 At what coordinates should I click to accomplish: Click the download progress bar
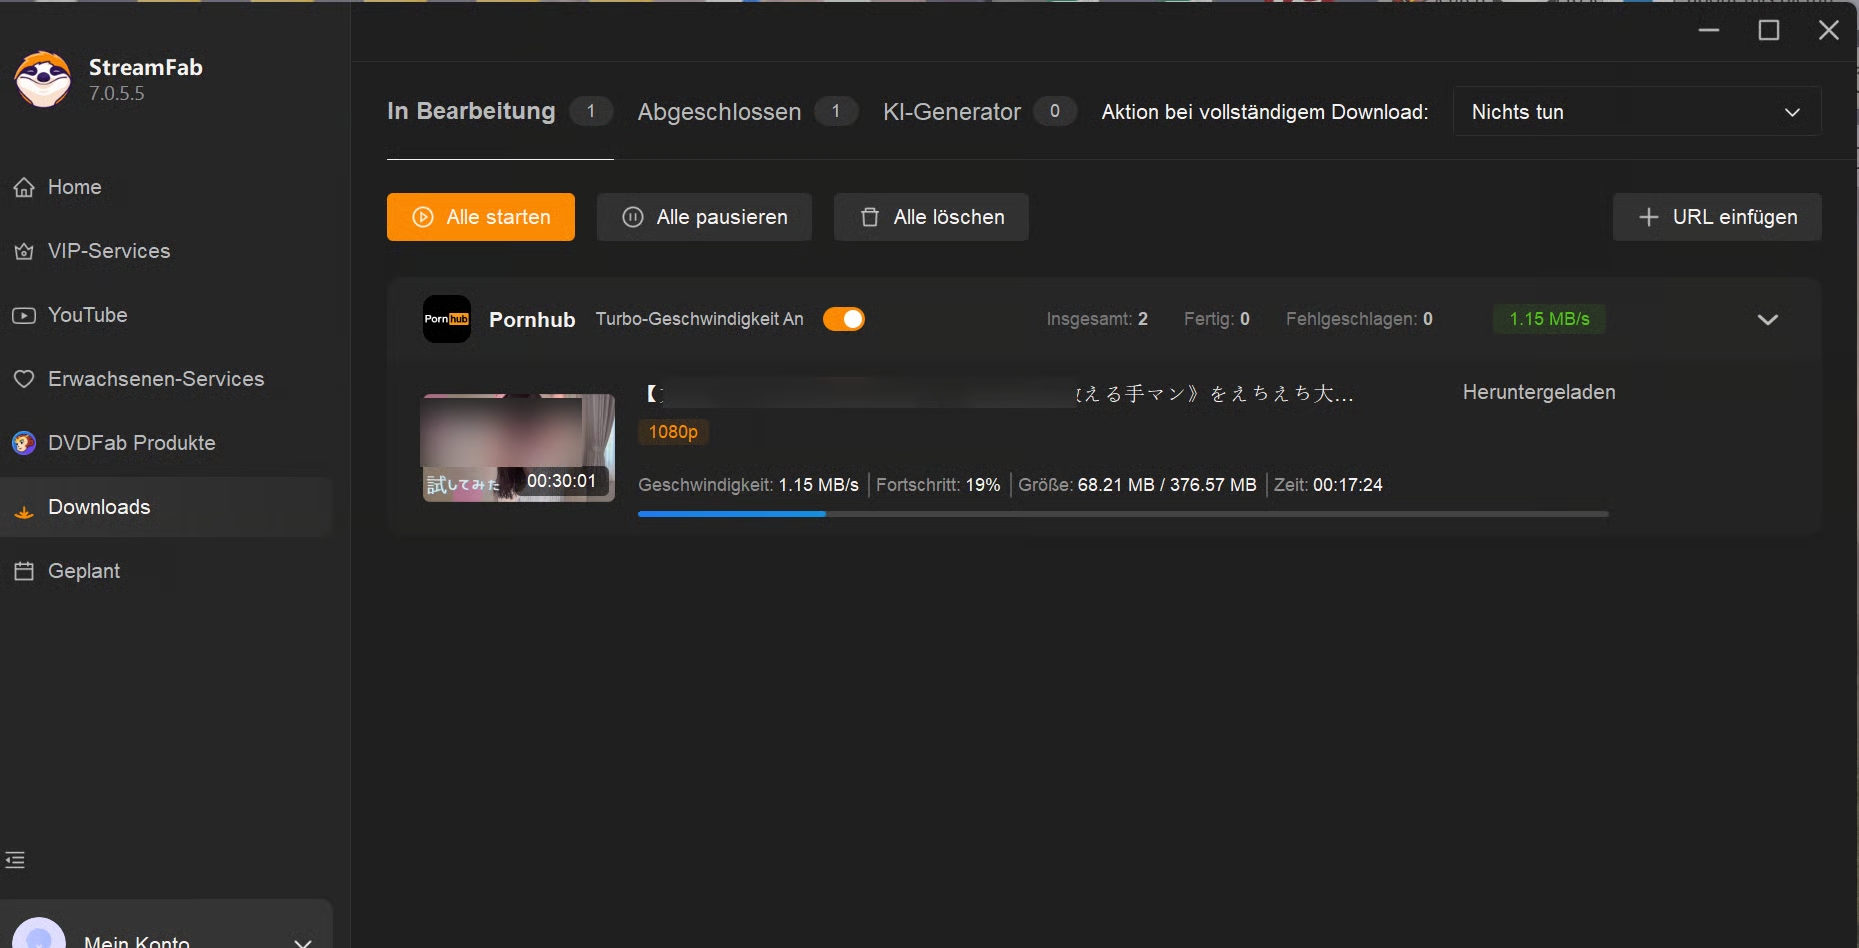coord(1123,513)
